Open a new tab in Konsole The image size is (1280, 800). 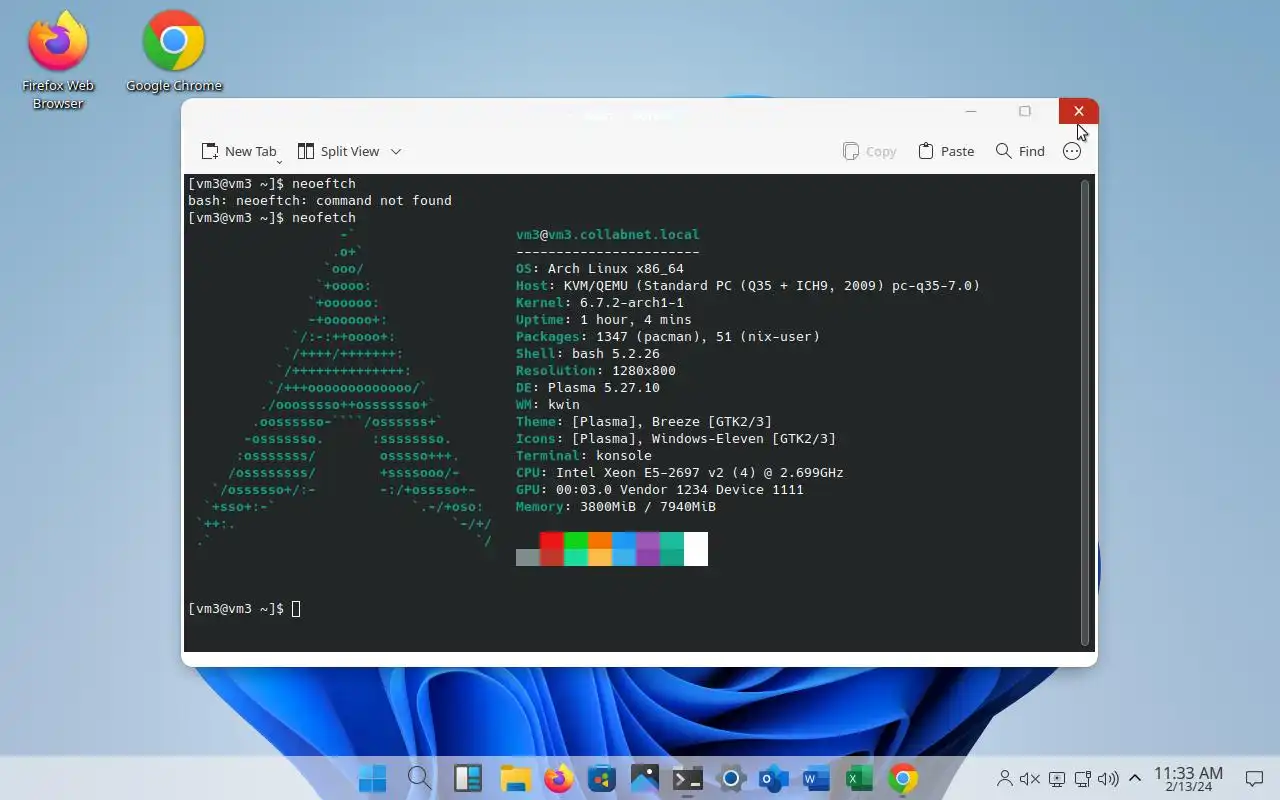click(x=238, y=151)
